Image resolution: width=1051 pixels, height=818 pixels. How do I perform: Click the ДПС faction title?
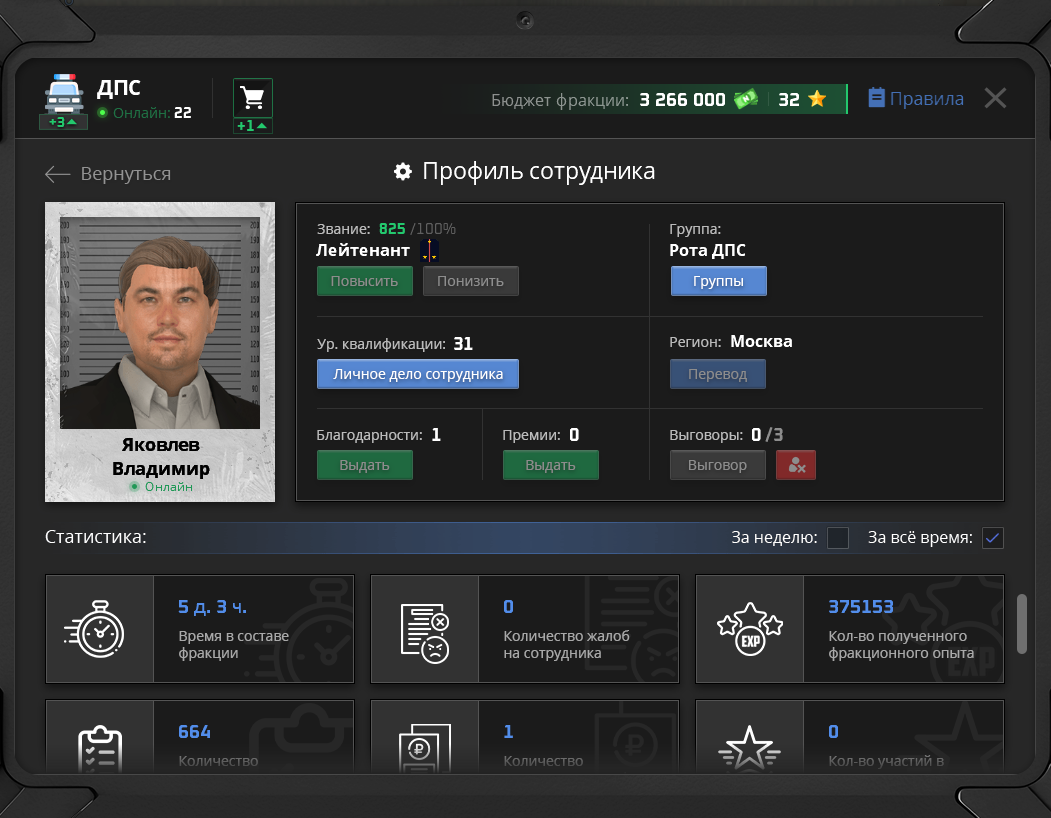[x=119, y=88]
